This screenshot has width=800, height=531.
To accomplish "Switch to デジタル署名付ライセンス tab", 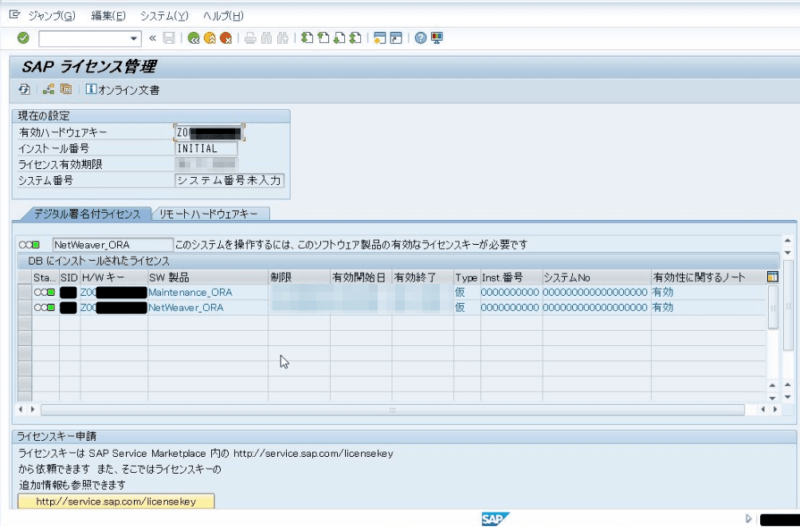I will (87, 214).
